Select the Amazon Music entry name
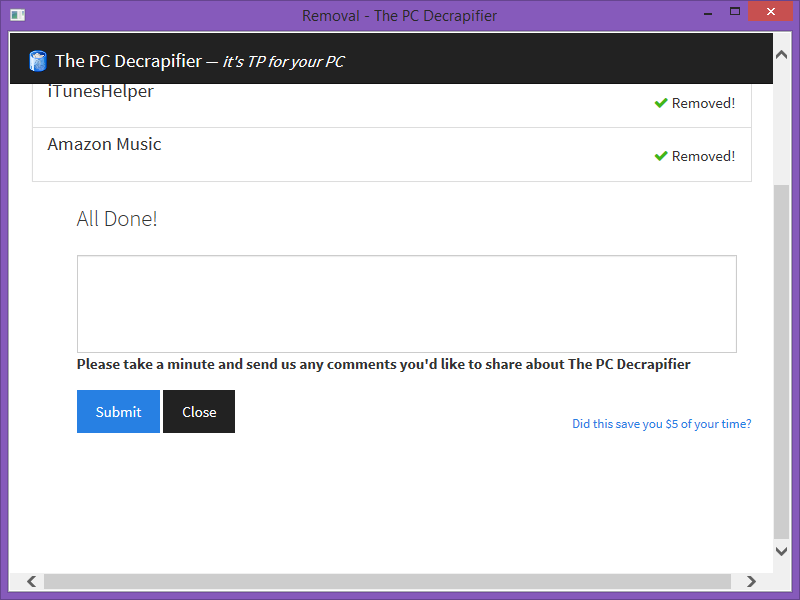The height and width of the screenshot is (600, 800). [104, 144]
